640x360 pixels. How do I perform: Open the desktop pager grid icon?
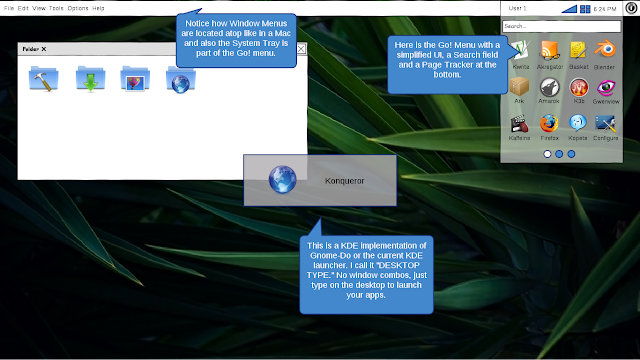click(585, 9)
